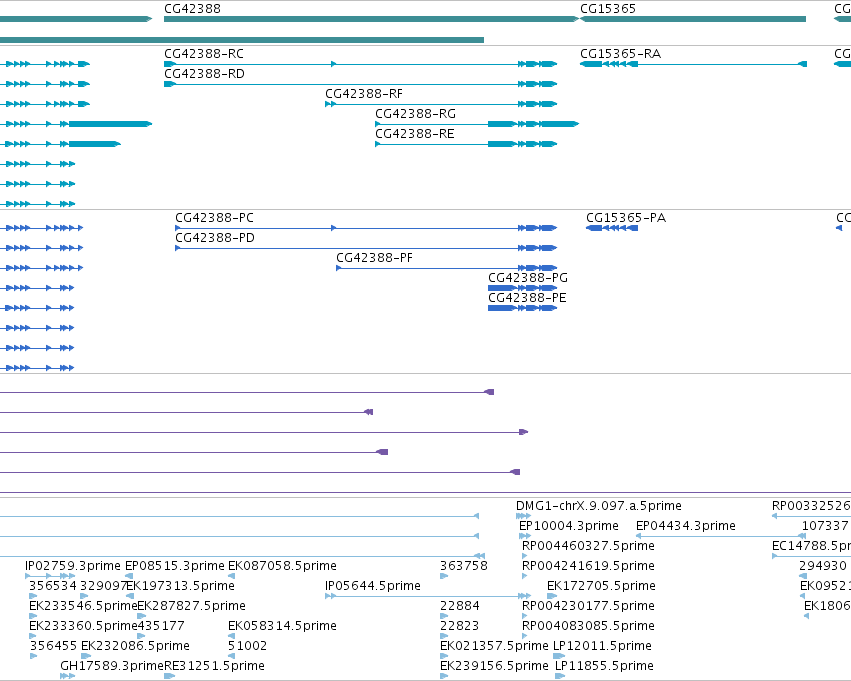Screen dimensions: 851x681
Task: Open feature labeled 51002
Action: (247, 646)
